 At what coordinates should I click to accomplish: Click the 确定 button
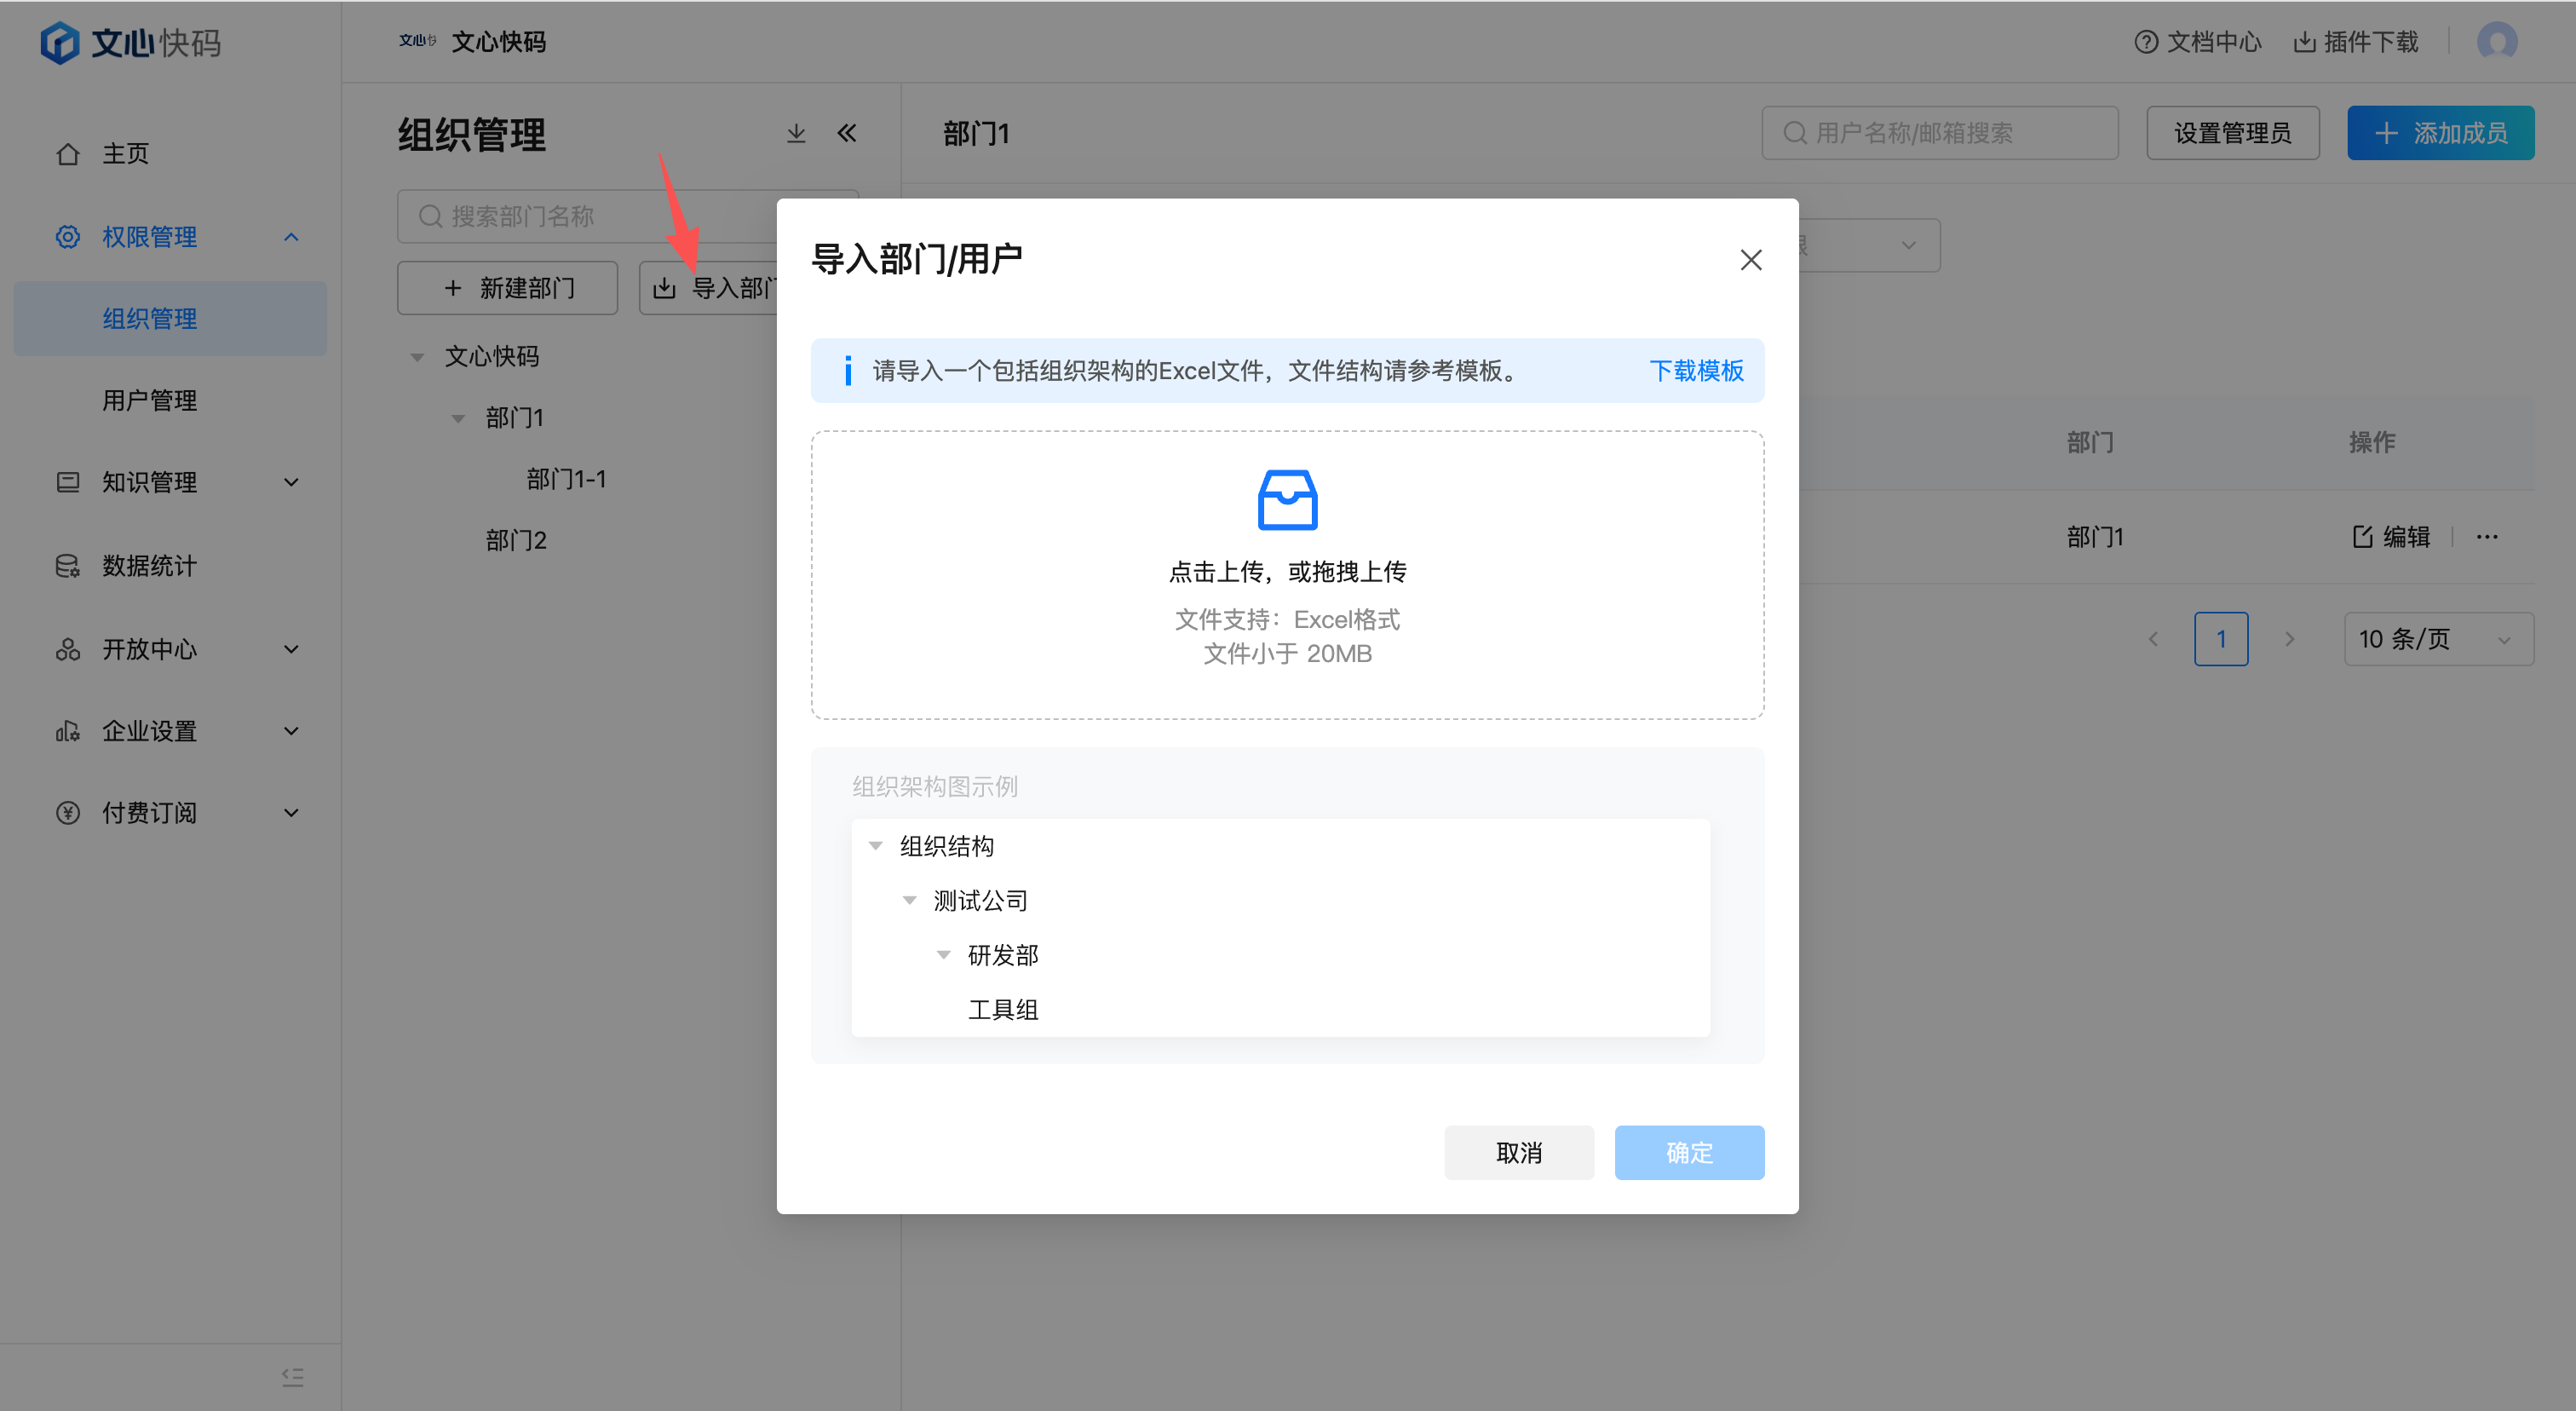(1689, 1152)
